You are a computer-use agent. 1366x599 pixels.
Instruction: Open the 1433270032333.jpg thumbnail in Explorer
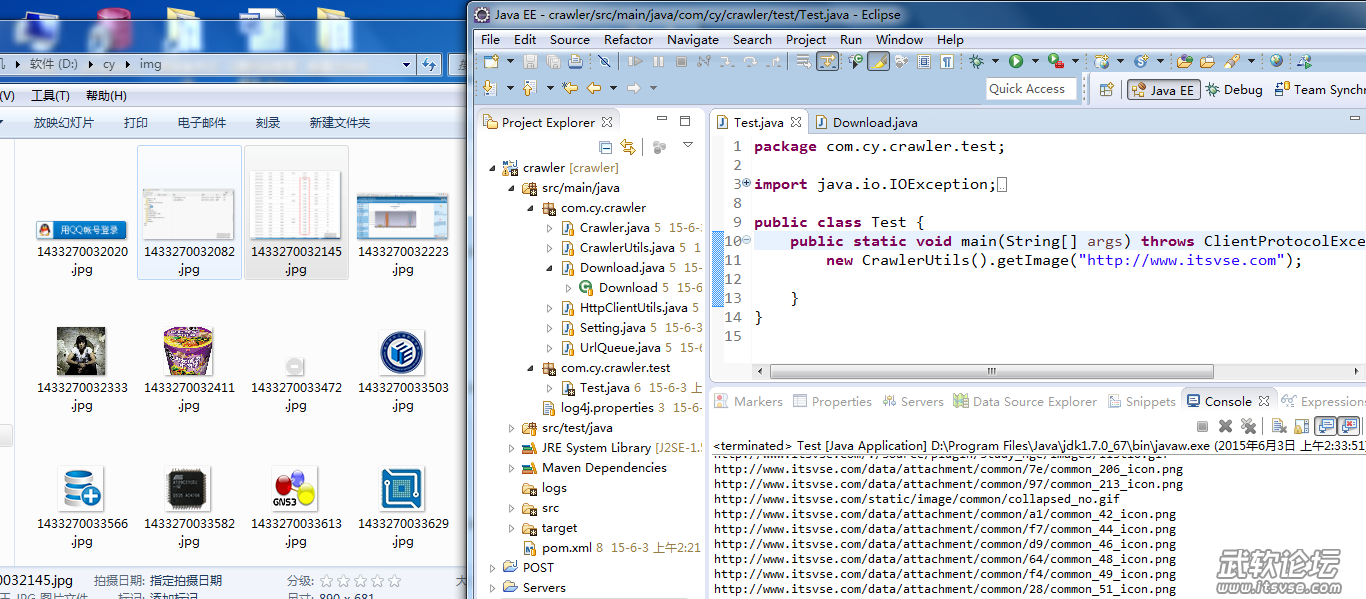click(x=82, y=352)
